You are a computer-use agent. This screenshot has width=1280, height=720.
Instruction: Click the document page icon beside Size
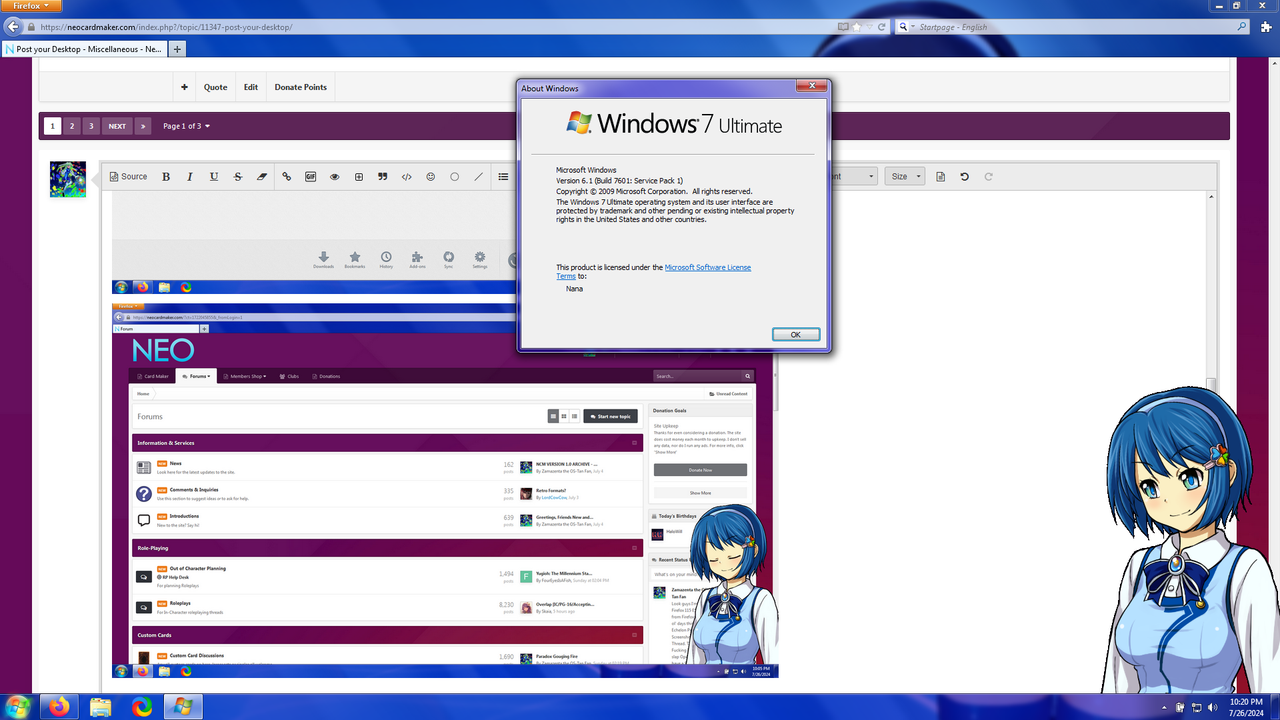click(941, 177)
